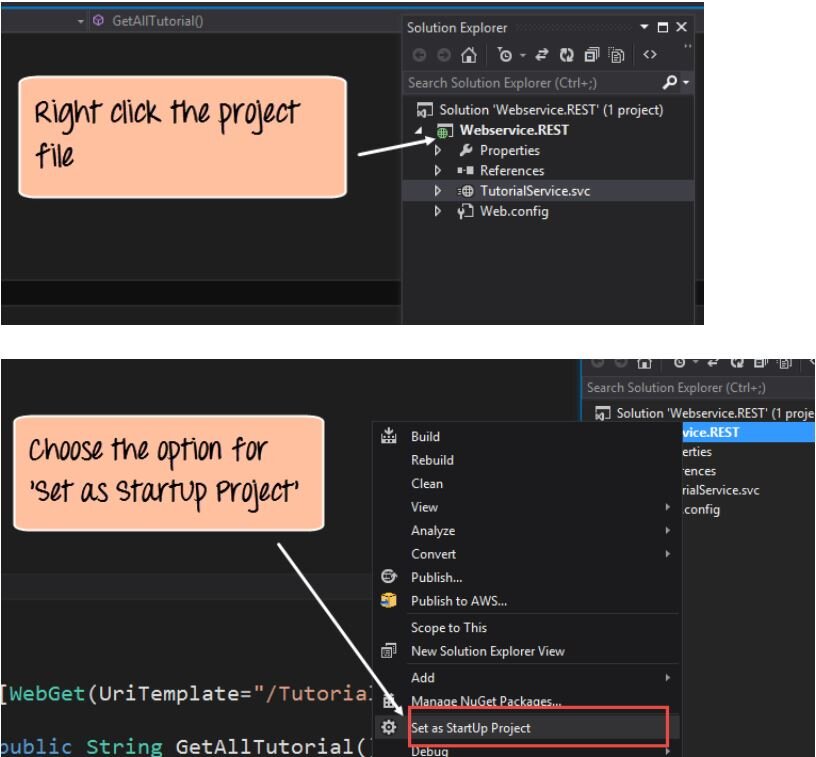This screenshot has height=757, width=816.
Task: Choose Set as StartUp Project
Action: click(470, 728)
